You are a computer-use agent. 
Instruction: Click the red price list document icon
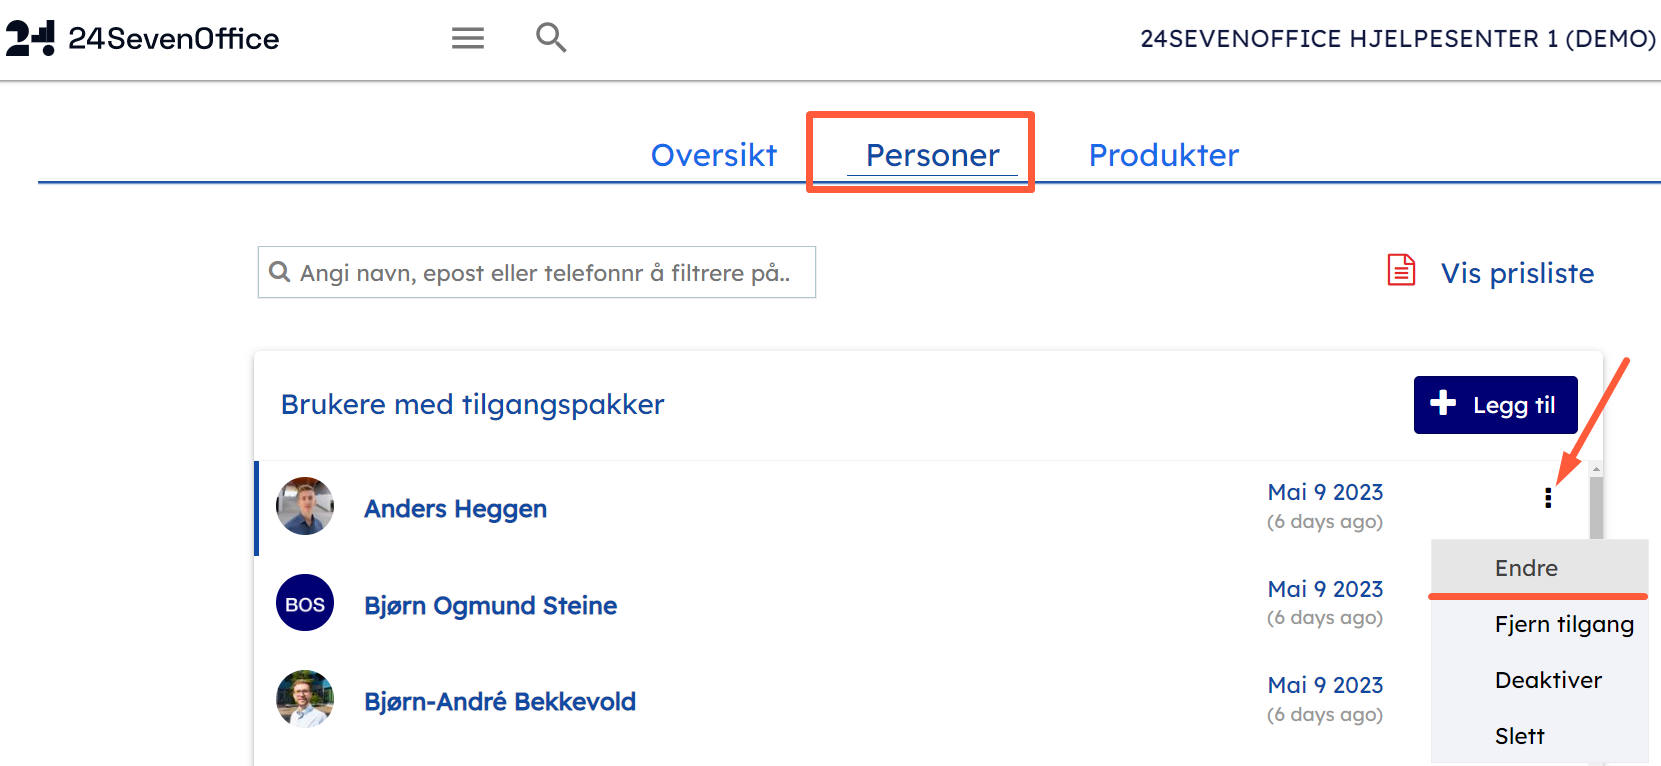coord(1401,271)
